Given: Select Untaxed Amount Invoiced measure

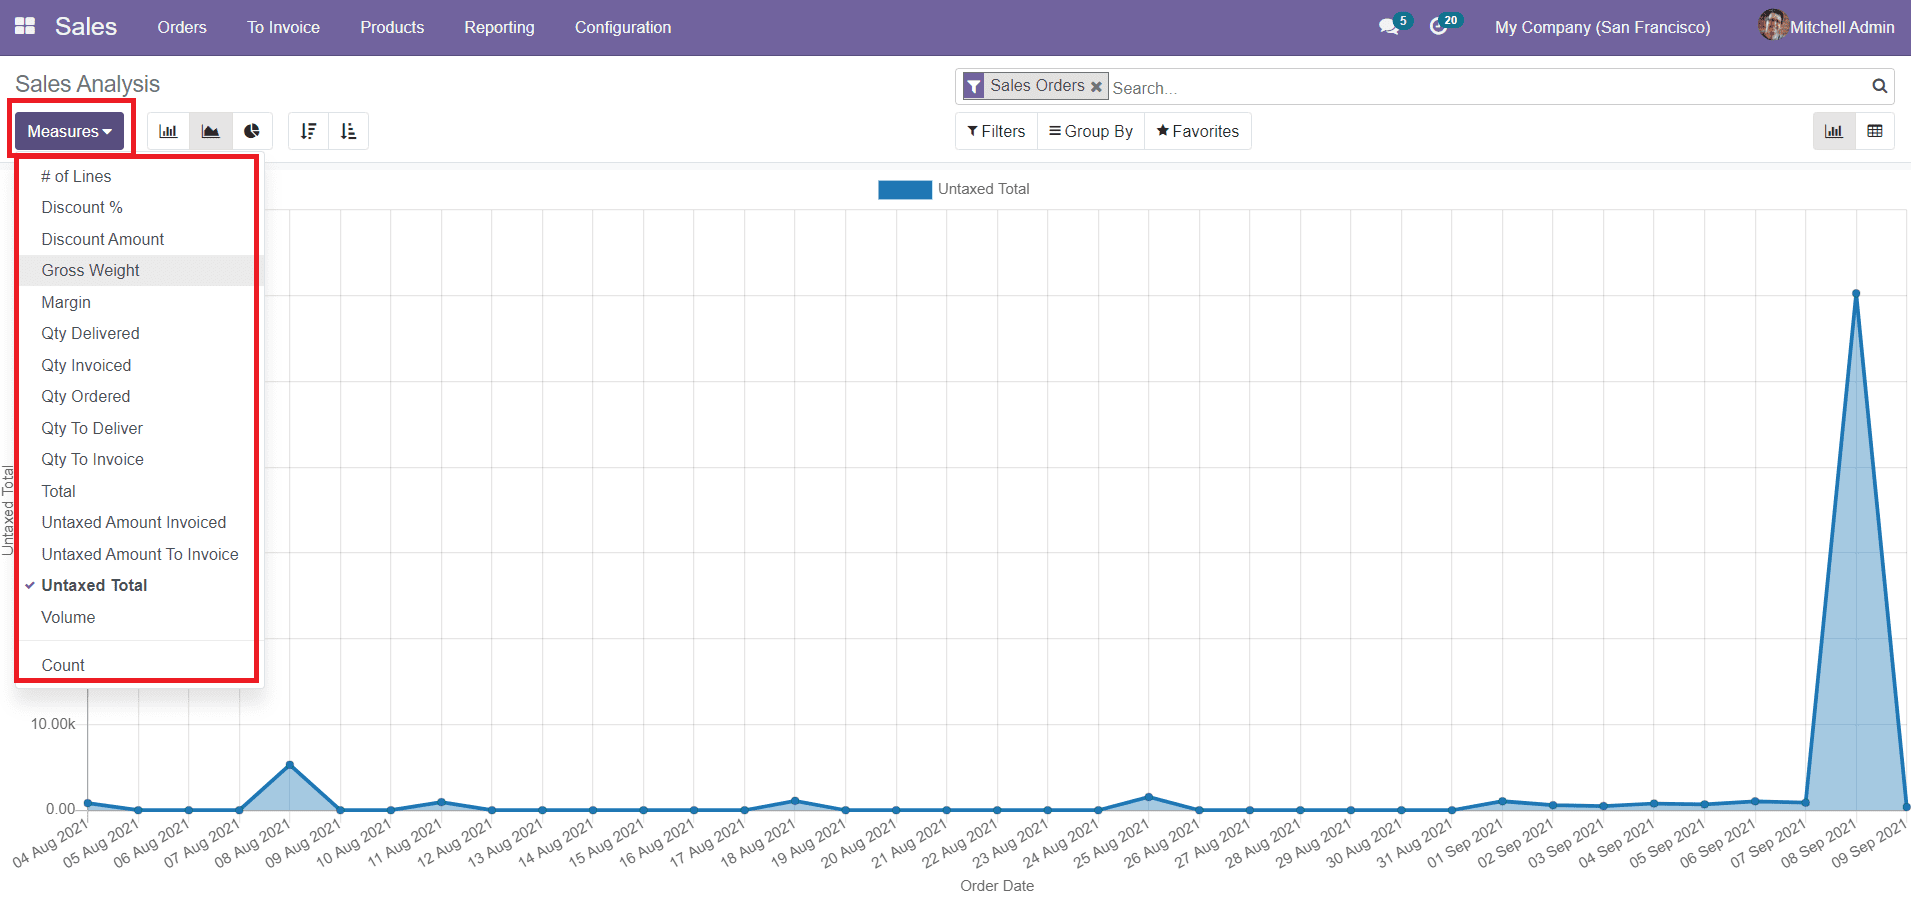Looking at the screenshot, I should [140, 522].
